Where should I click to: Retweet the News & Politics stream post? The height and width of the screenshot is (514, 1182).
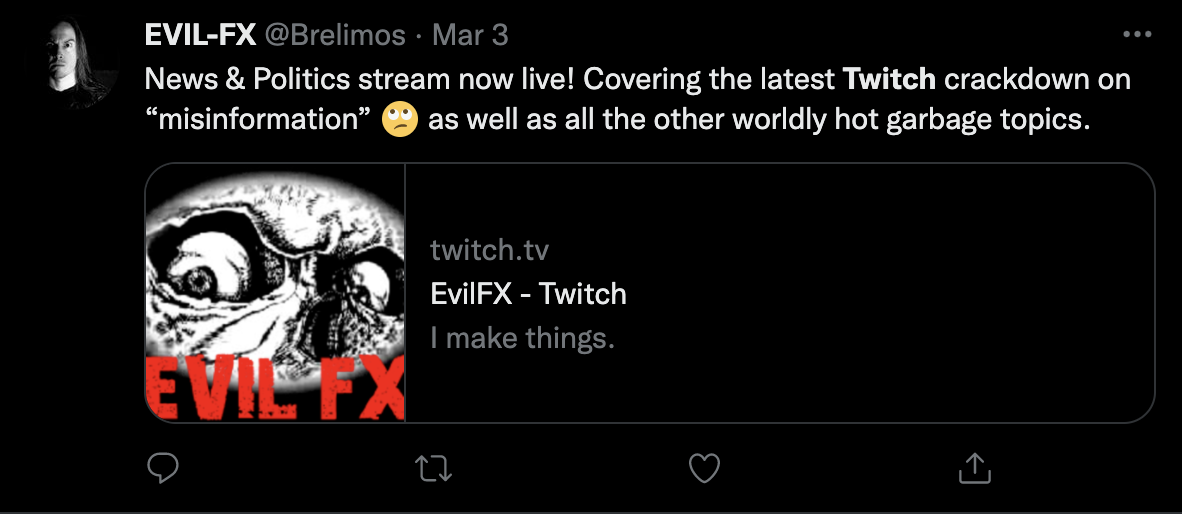[x=433, y=467]
